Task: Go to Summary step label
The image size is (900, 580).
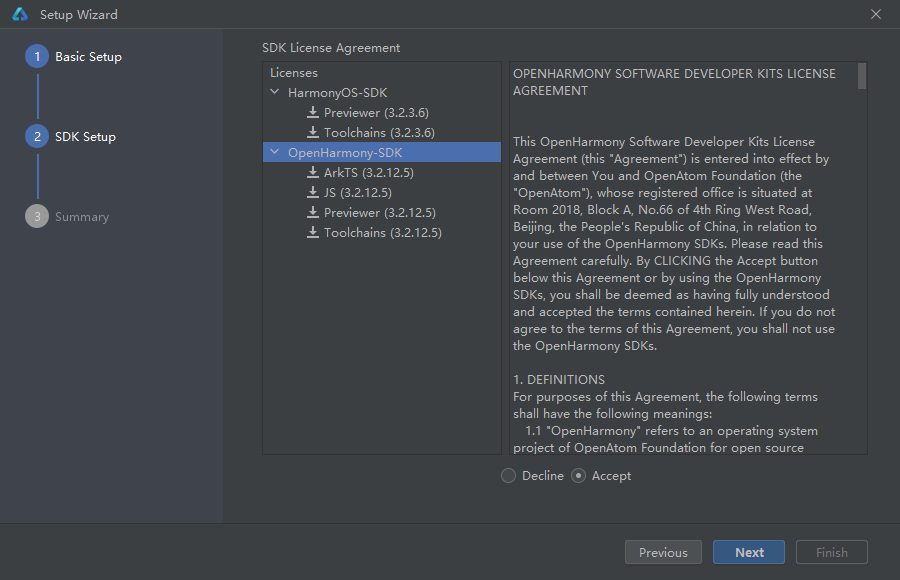Action: click(x=82, y=217)
